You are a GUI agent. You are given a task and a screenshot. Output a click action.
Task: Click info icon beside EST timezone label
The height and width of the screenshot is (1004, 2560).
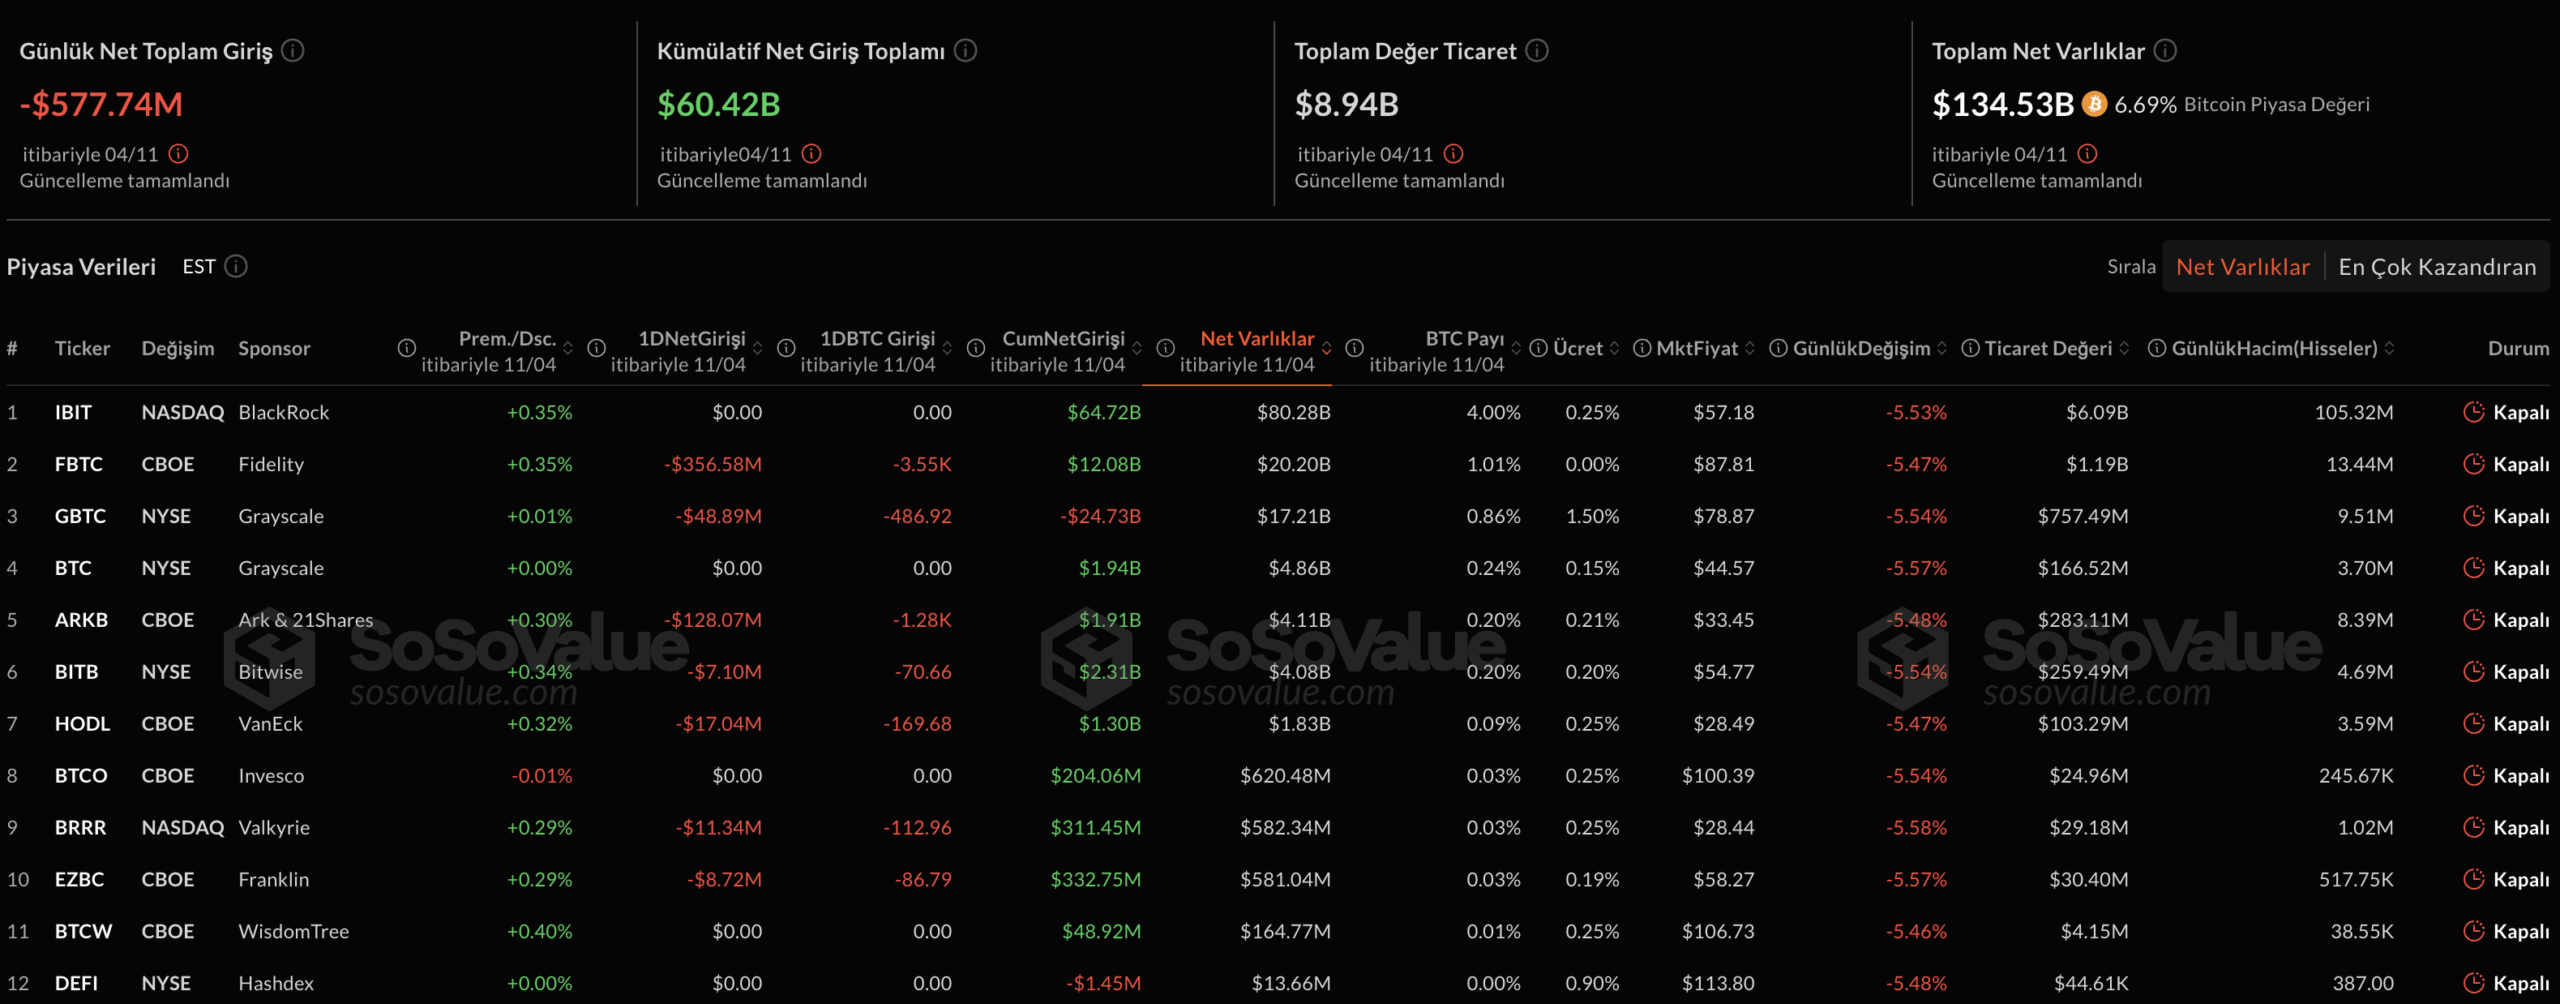(x=236, y=266)
